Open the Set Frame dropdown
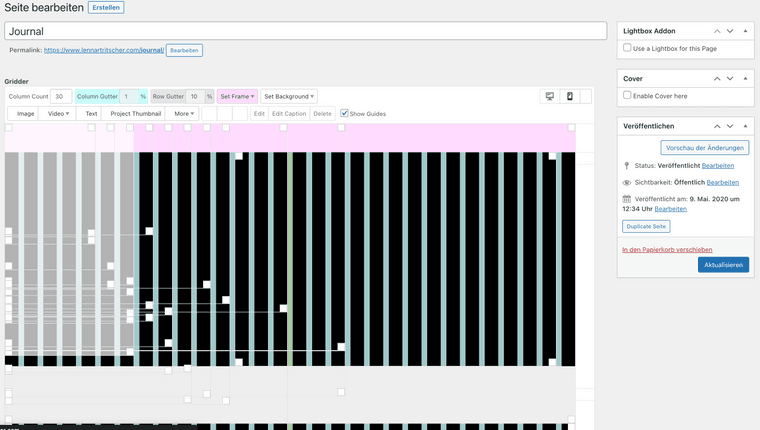The image size is (760, 430). pos(238,97)
